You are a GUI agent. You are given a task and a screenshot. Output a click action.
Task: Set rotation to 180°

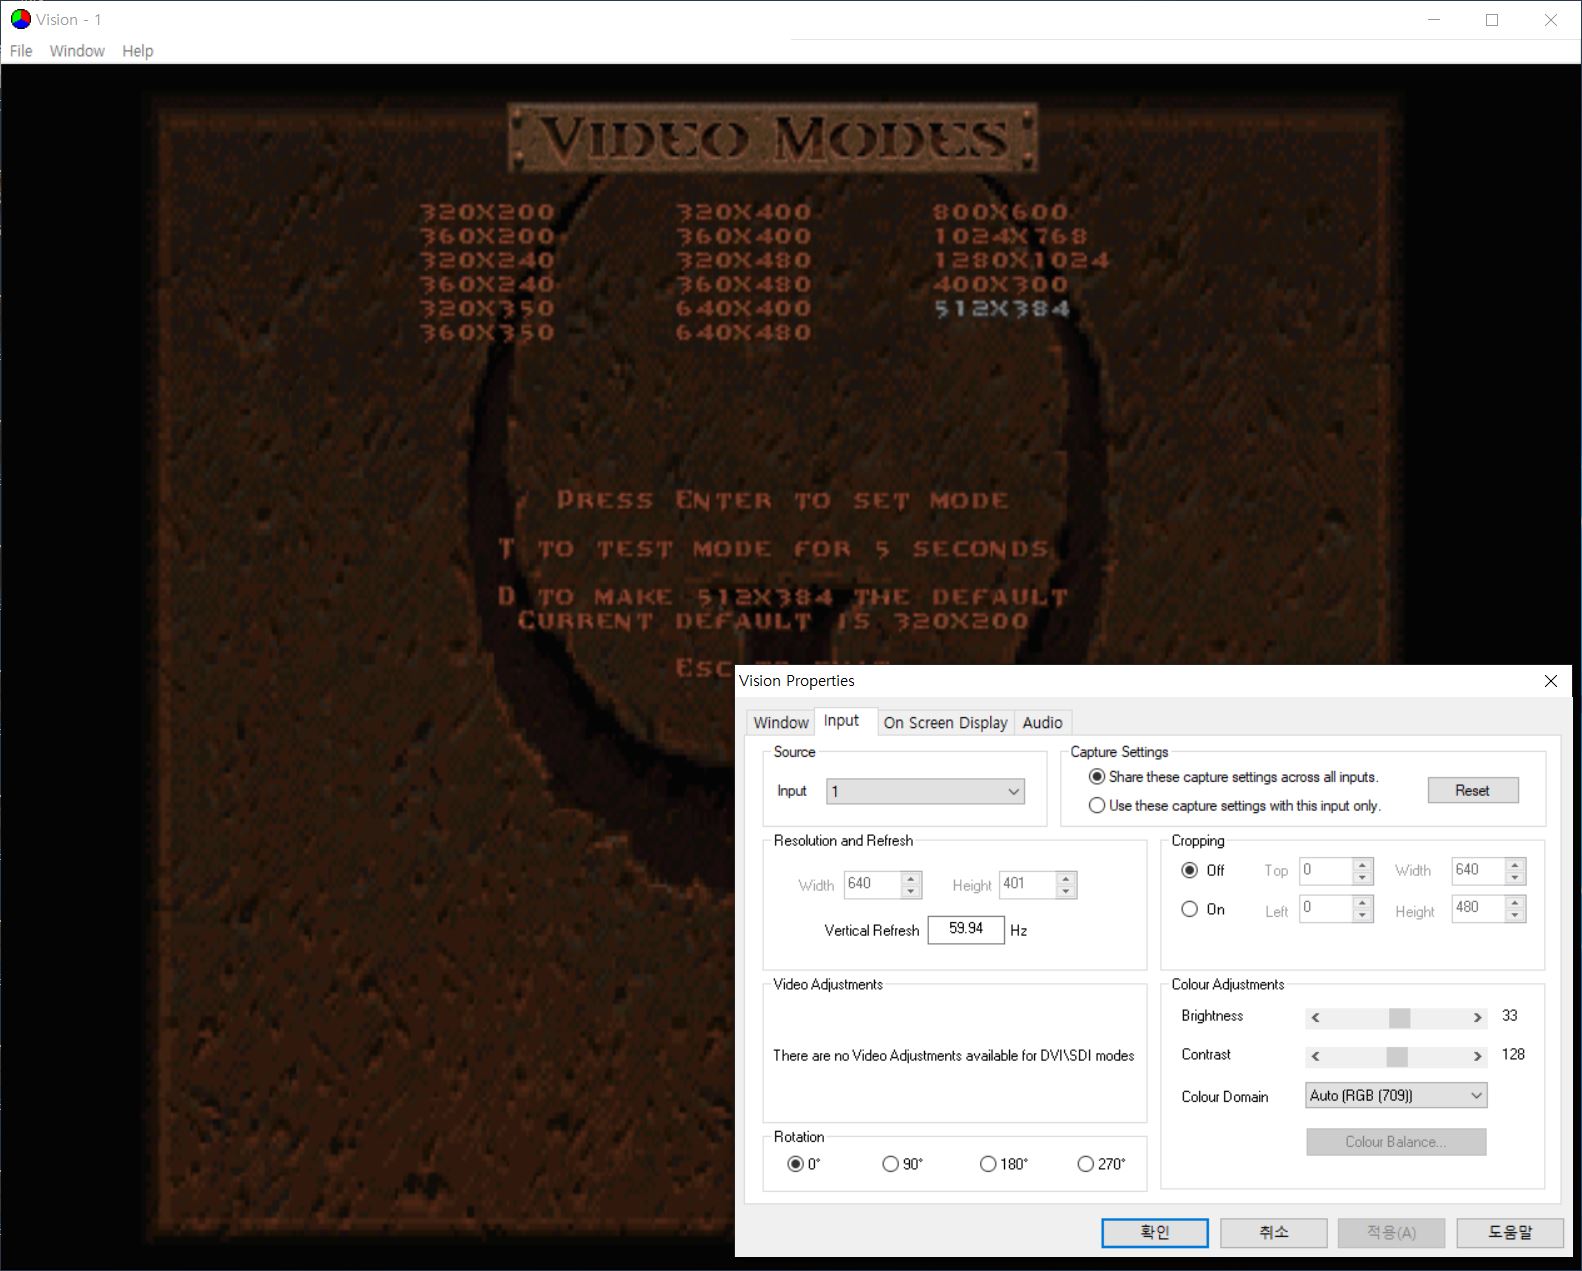pyautogui.click(x=1003, y=1164)
